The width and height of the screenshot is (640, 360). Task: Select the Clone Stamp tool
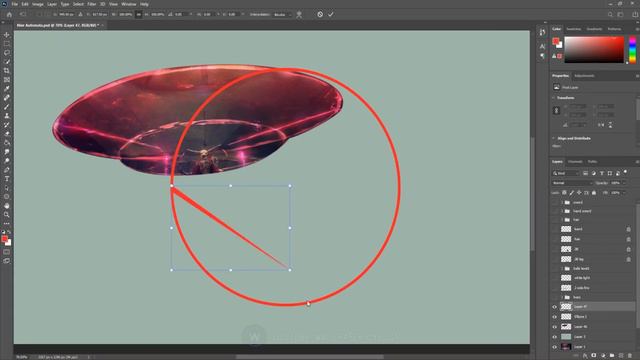pyautogui.click(x=7, y=116)
